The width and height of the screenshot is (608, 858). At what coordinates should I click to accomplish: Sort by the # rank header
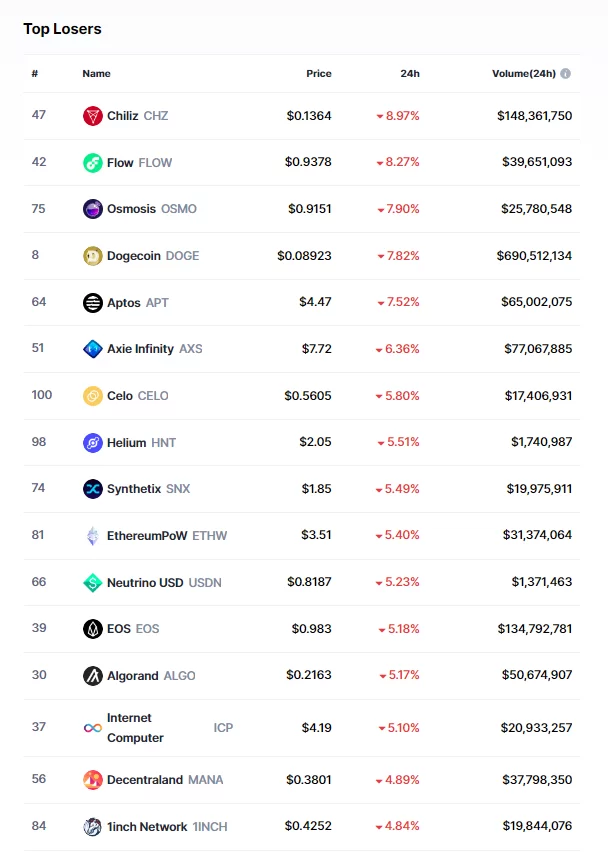(x=34, y=73)
